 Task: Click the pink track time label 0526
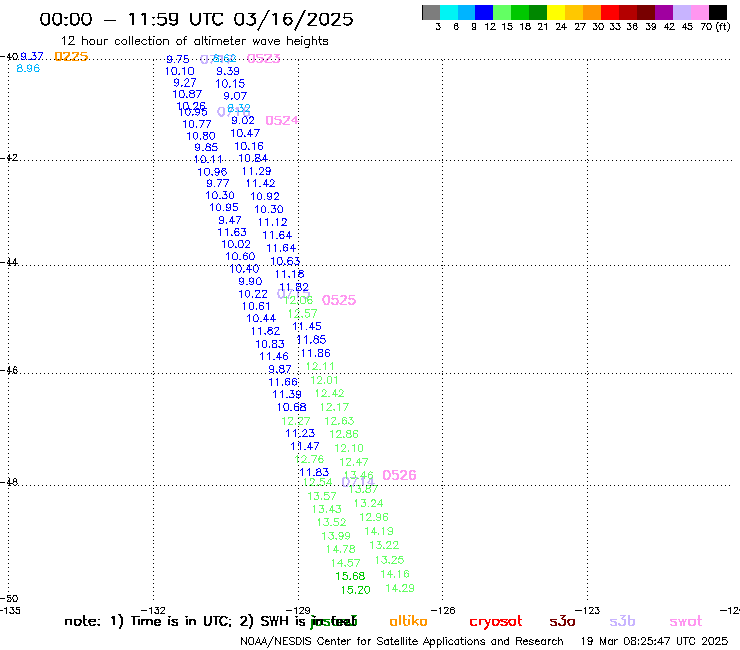click(x=399, y=475)
